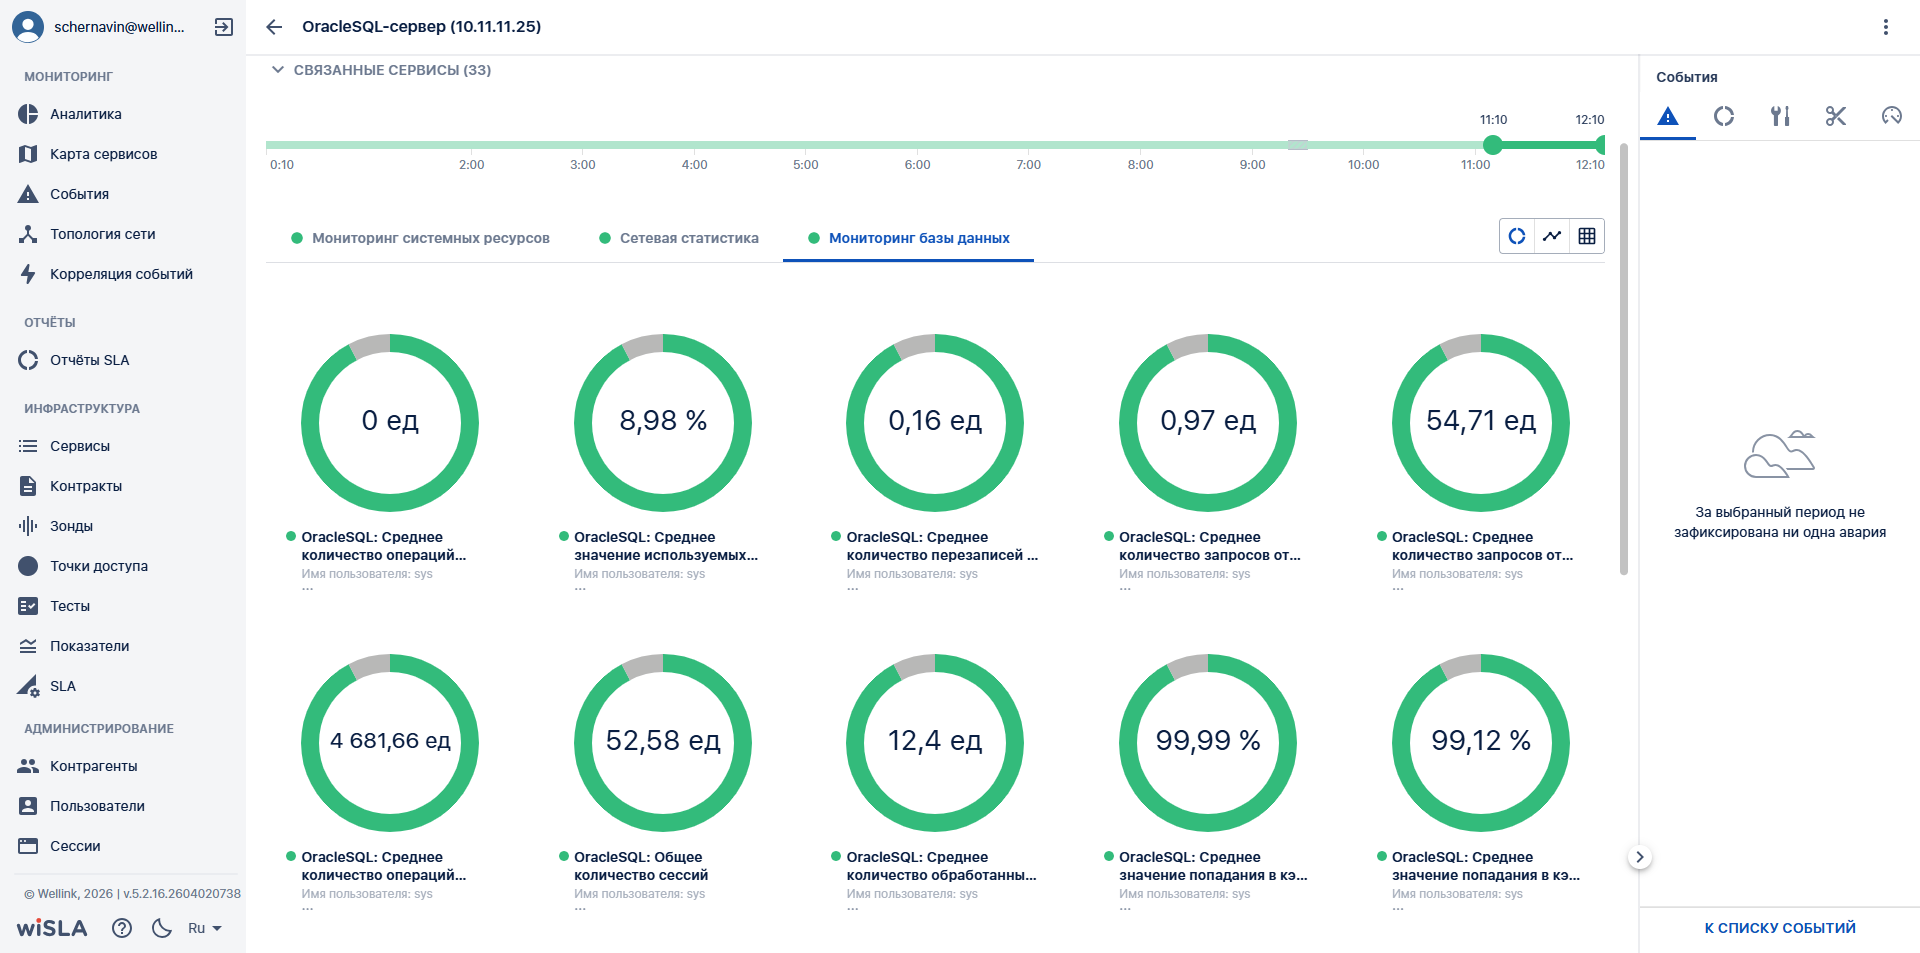Switch to table grid view
This screenshot has width=1920, height=953.
pyautogui.click(x=1587, y=236)
